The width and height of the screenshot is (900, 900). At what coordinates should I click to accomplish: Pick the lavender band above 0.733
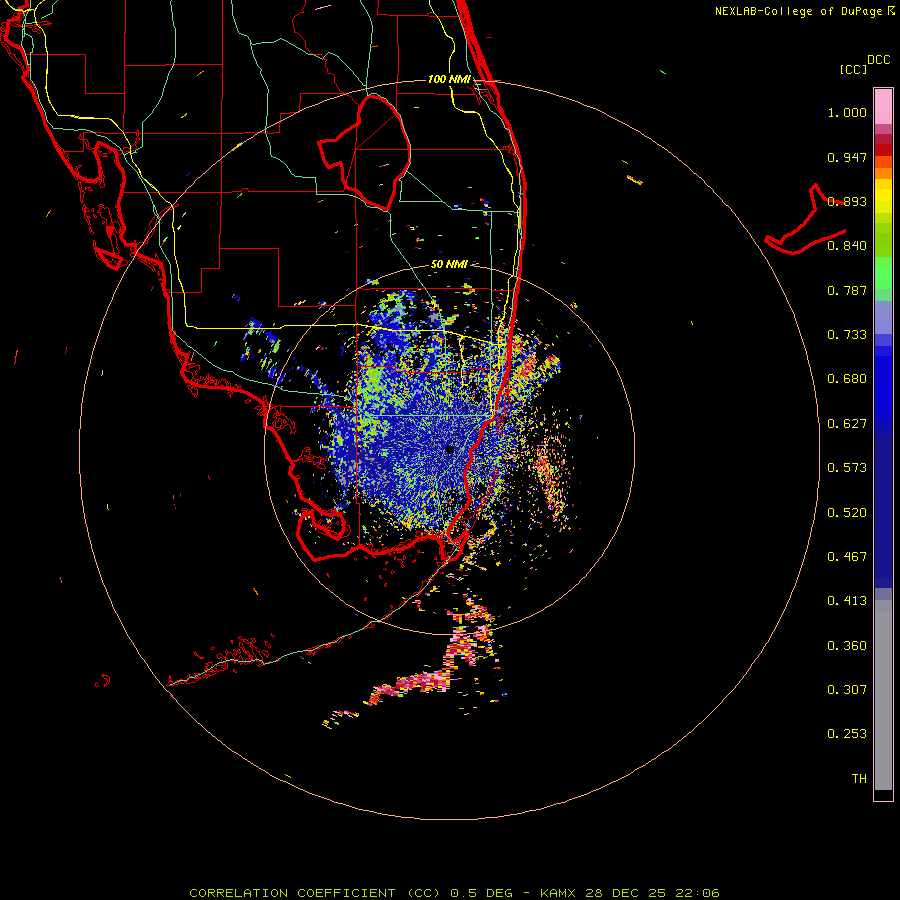[883, 318]
